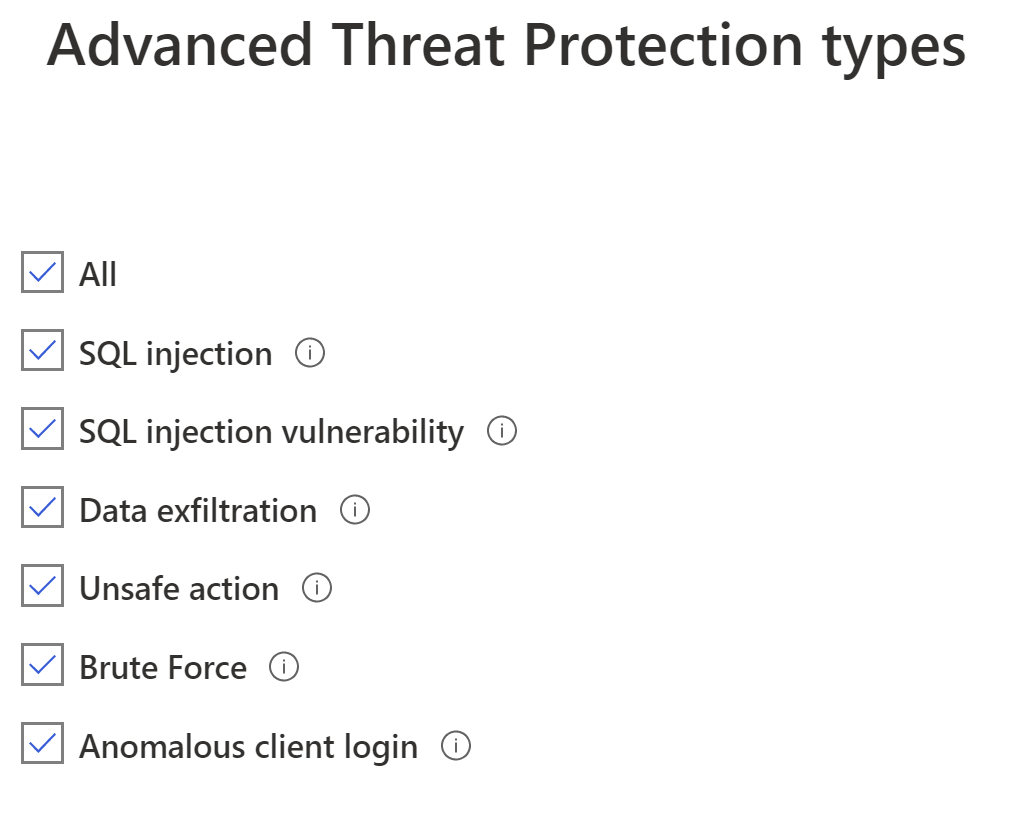The image size is (1018, 814).
Task: Open info tooltip next to SQL injection
Action: click(x=310, y=353)
